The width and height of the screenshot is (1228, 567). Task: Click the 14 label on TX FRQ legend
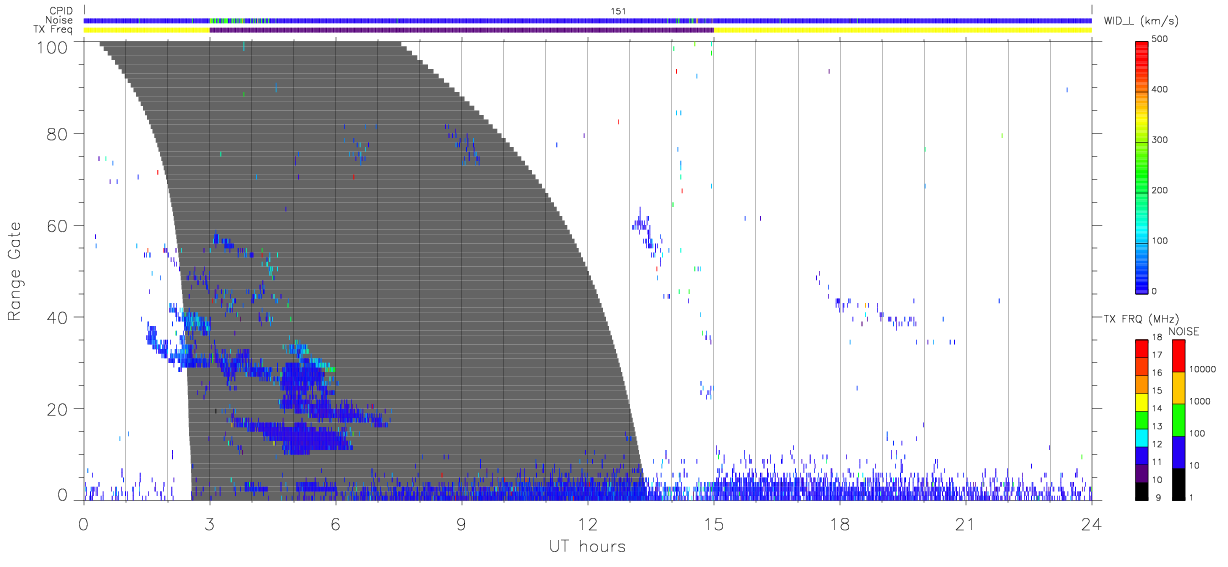[1157, 409]
